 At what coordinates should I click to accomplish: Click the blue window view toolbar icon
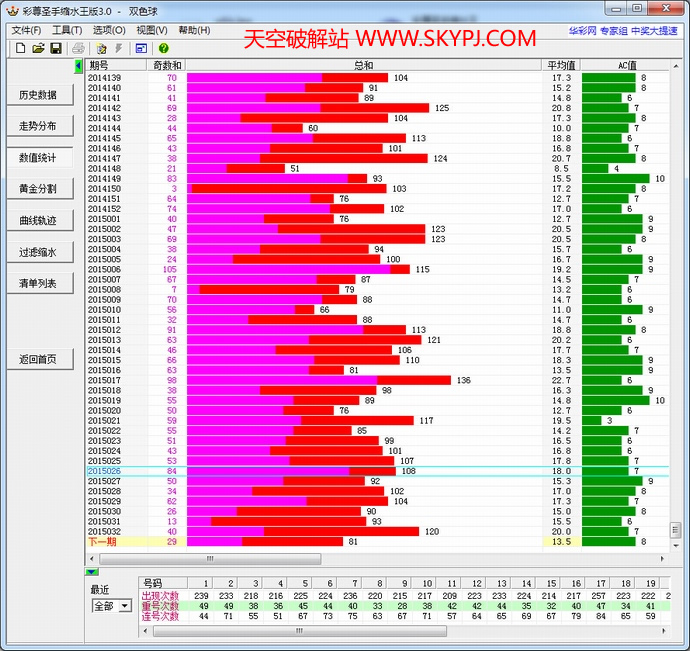tap(141, 48)
